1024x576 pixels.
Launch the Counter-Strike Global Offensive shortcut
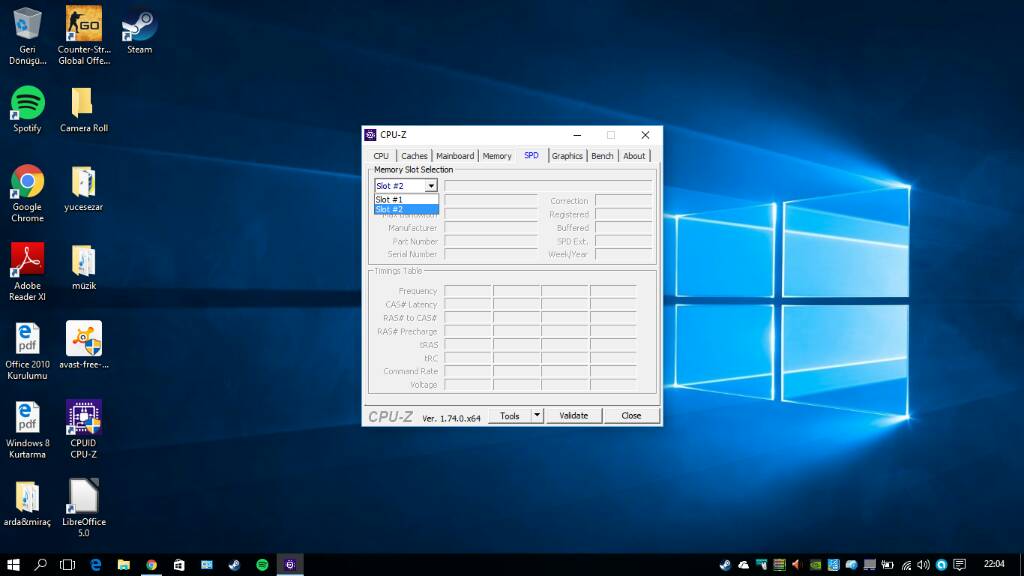pos(83,24)
